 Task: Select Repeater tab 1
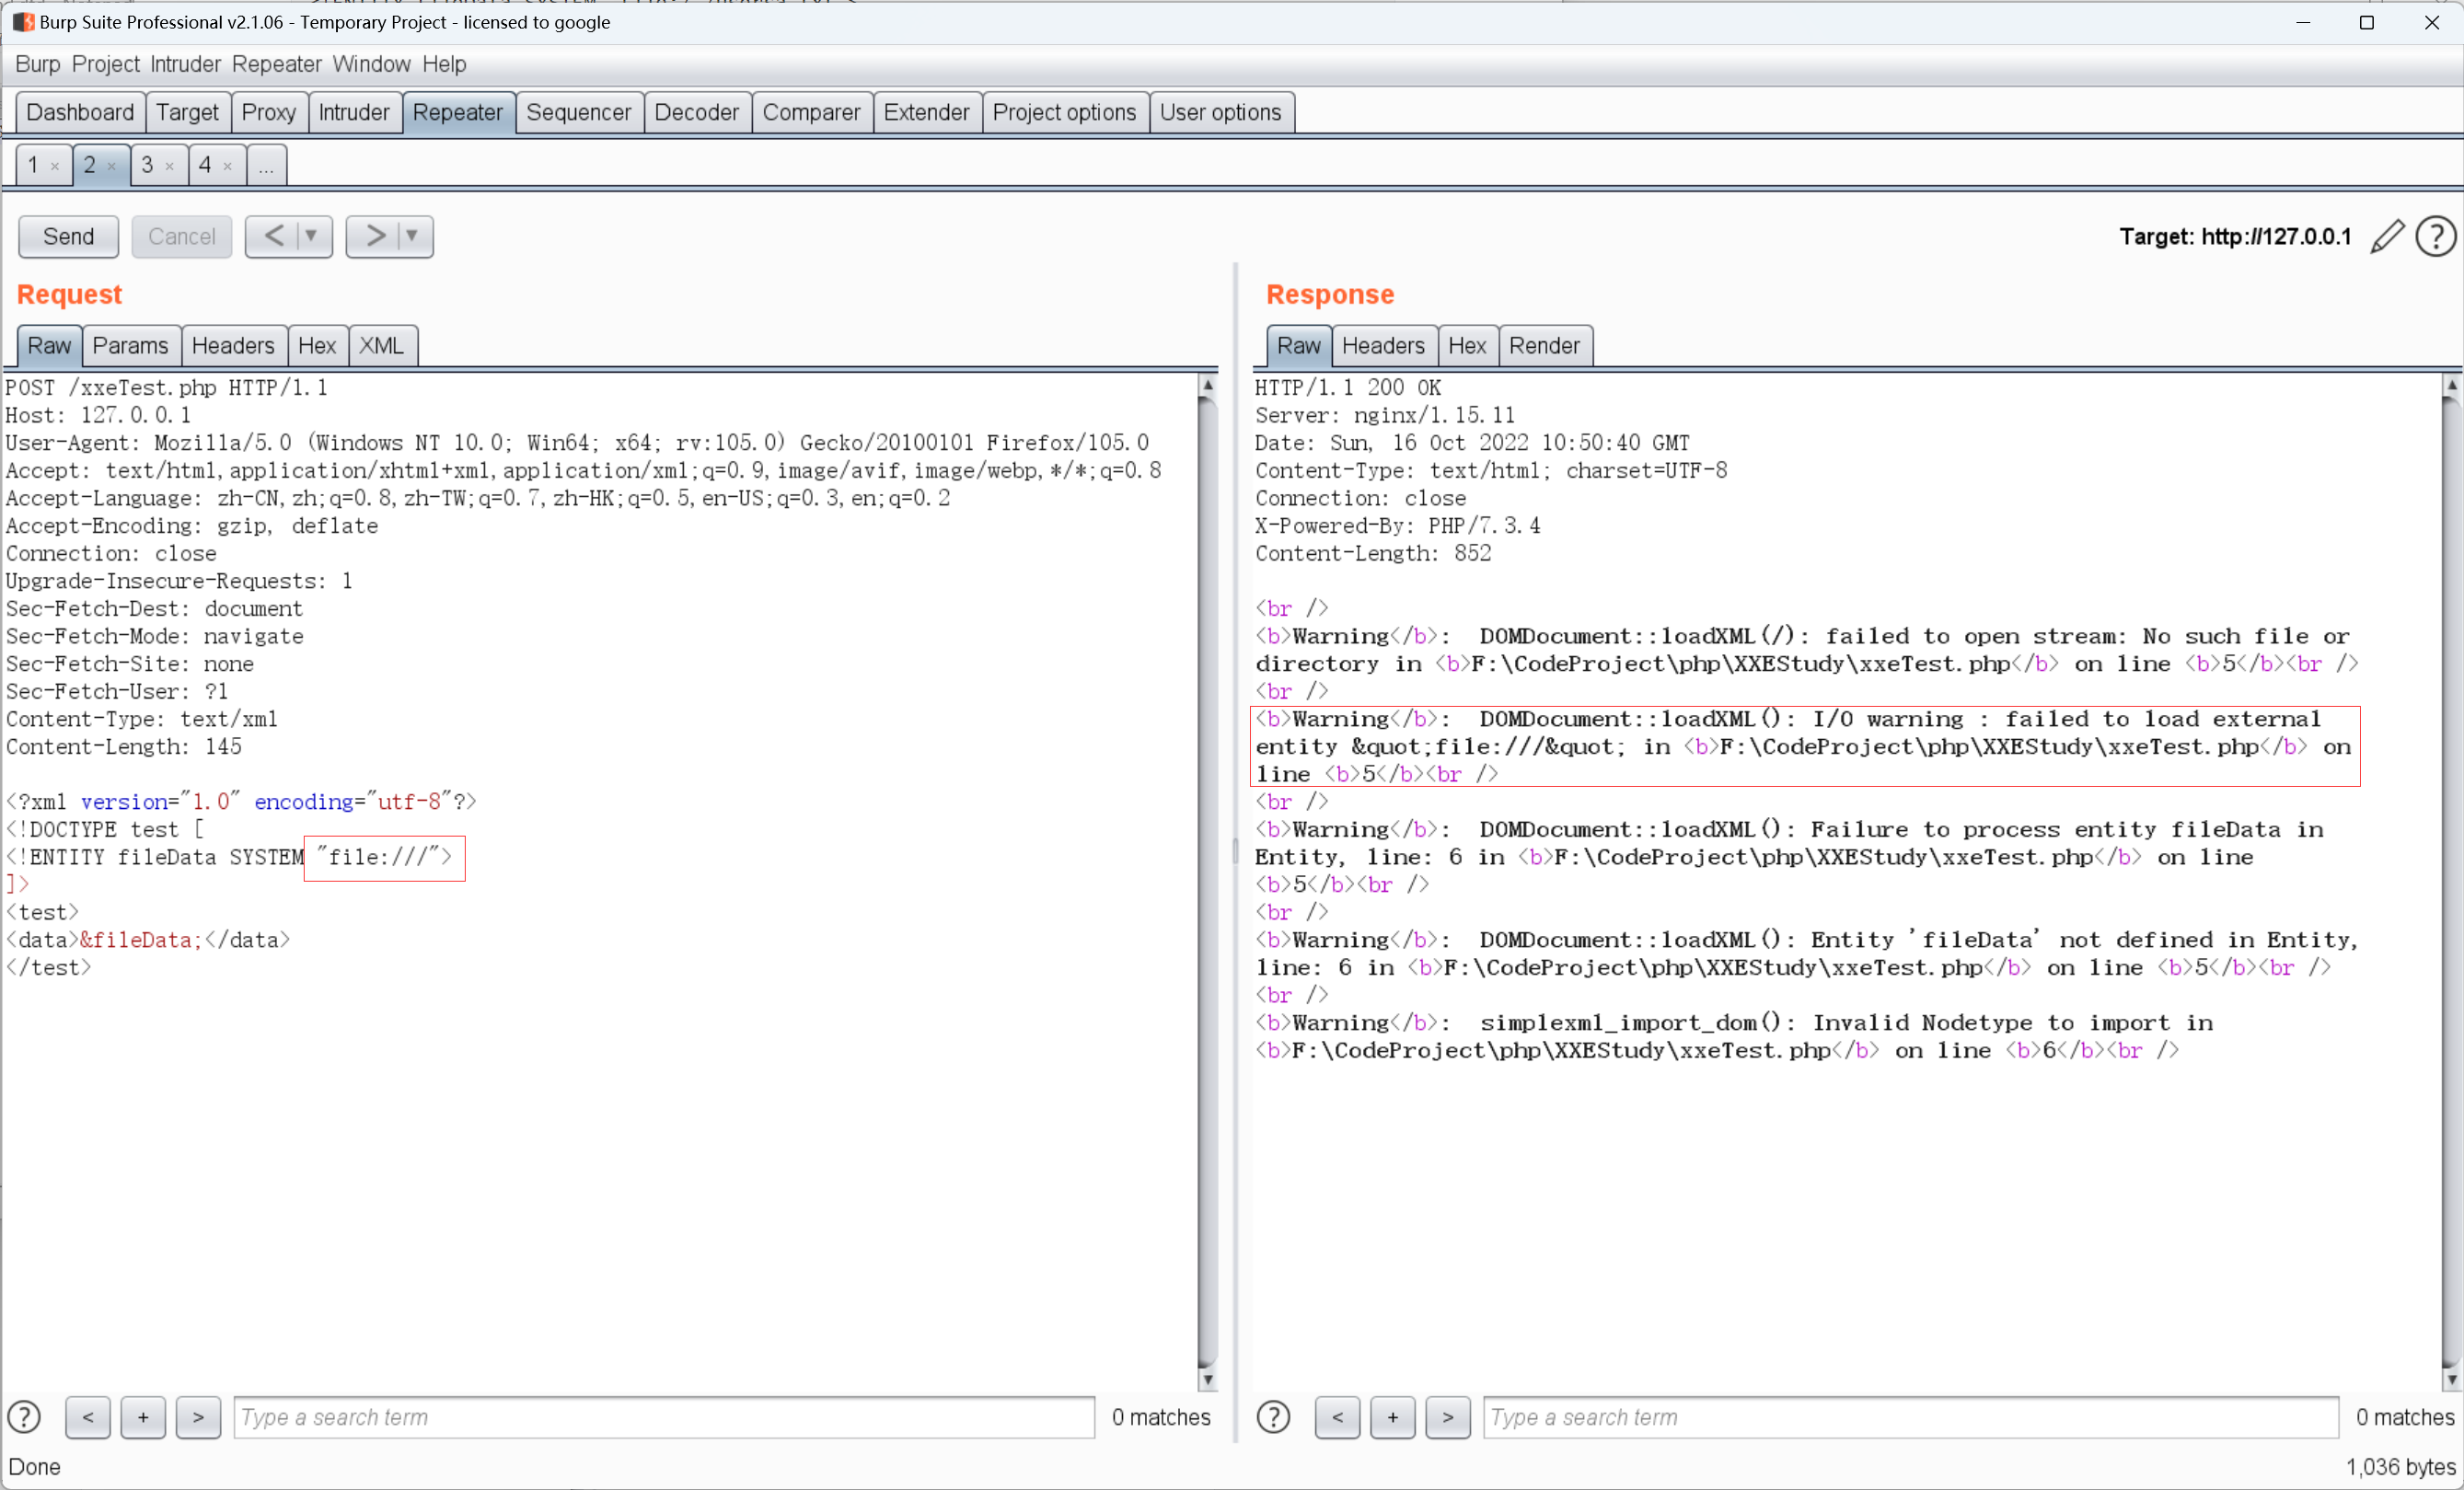coord(33,165)
